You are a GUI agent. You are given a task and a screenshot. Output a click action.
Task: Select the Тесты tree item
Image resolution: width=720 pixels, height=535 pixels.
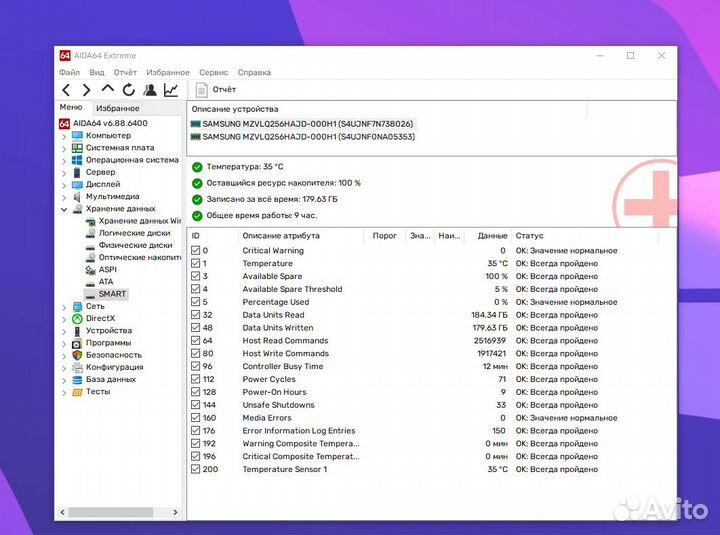pyautogui.click(x=91, y=391)
